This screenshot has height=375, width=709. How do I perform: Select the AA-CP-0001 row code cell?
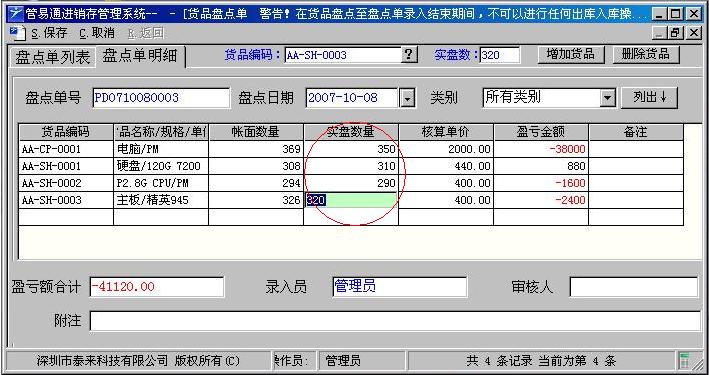(66, 149)
